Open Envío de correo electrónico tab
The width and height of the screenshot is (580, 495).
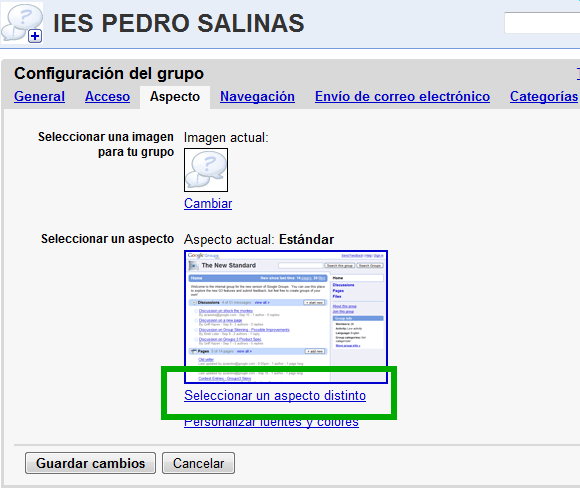(402, 97)
